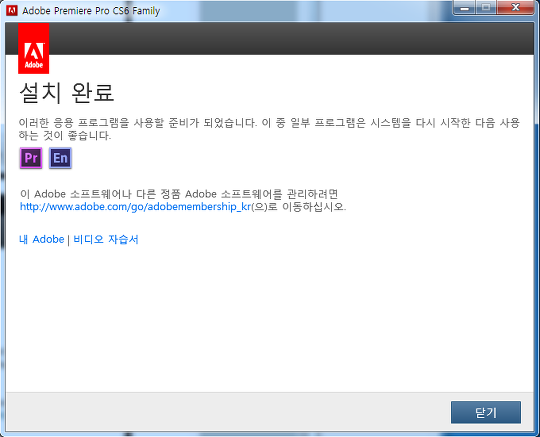Open the adobemembership_kr web link
540x437 pixels.
(x=135, y=207)
